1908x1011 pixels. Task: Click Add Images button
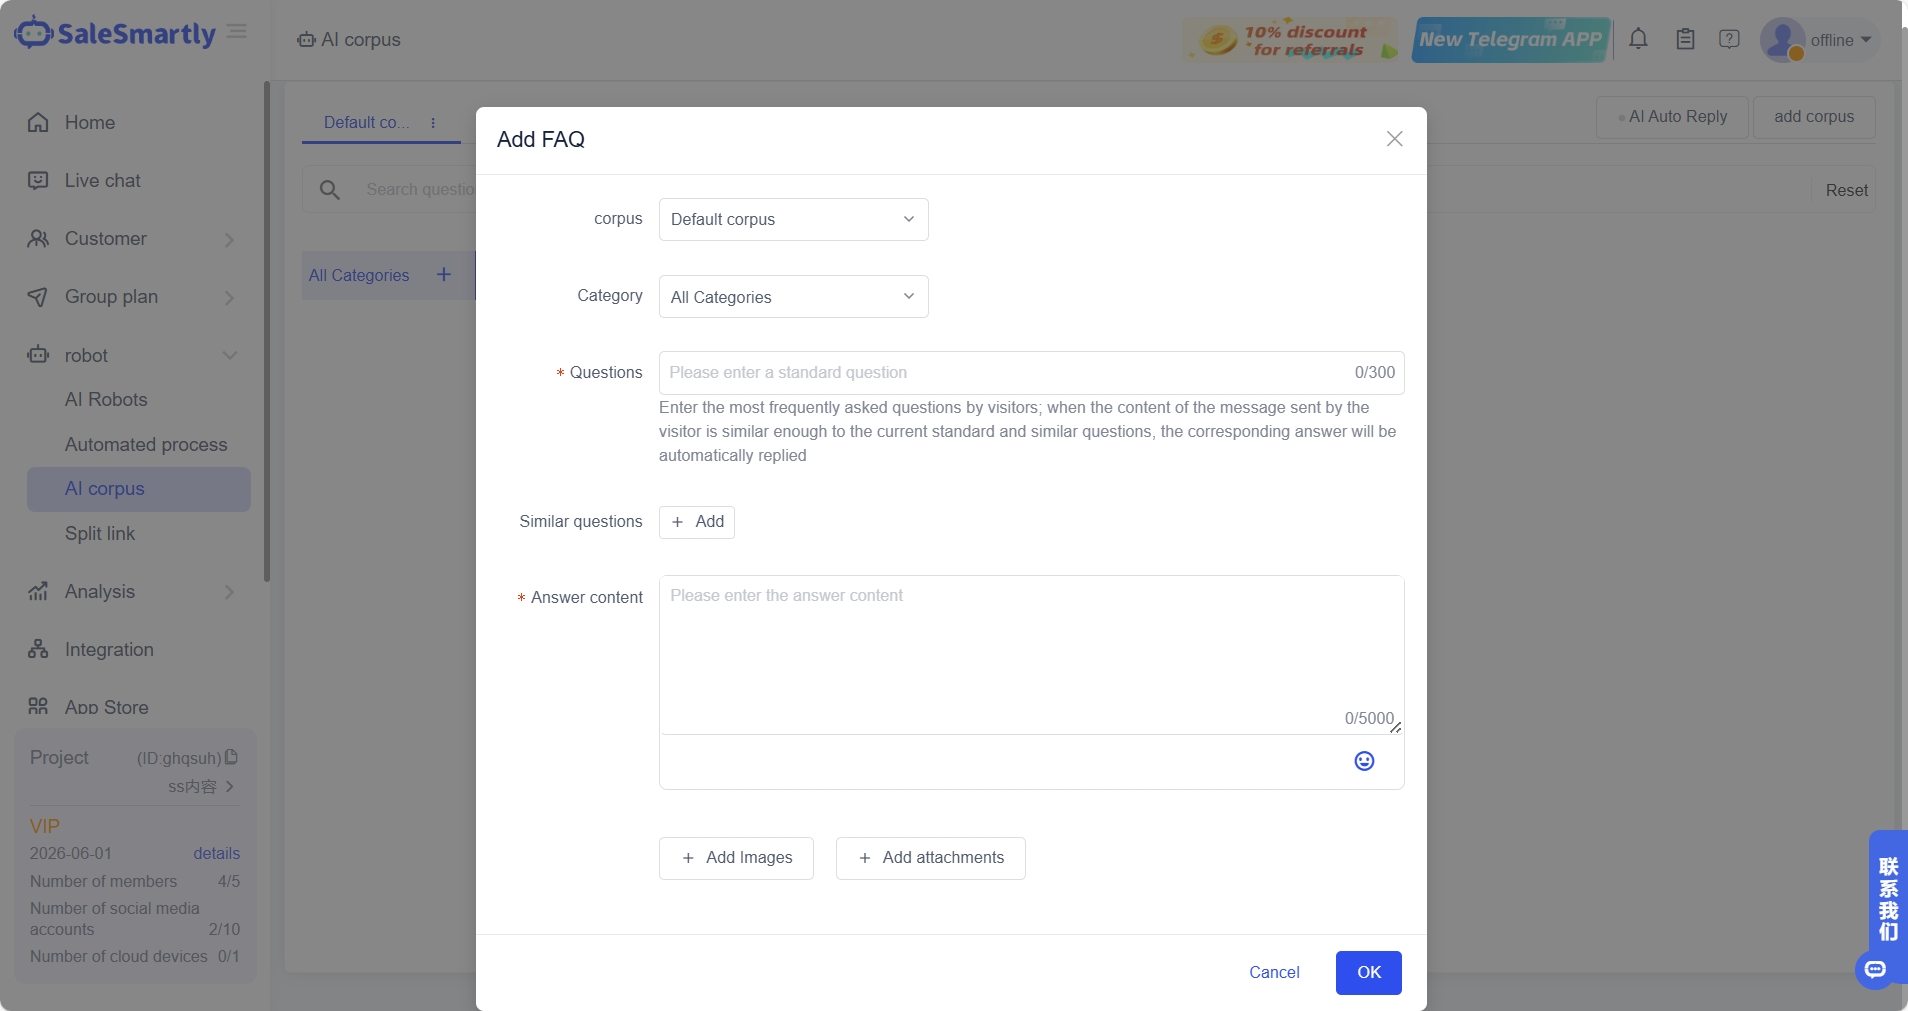click(736, 858)
